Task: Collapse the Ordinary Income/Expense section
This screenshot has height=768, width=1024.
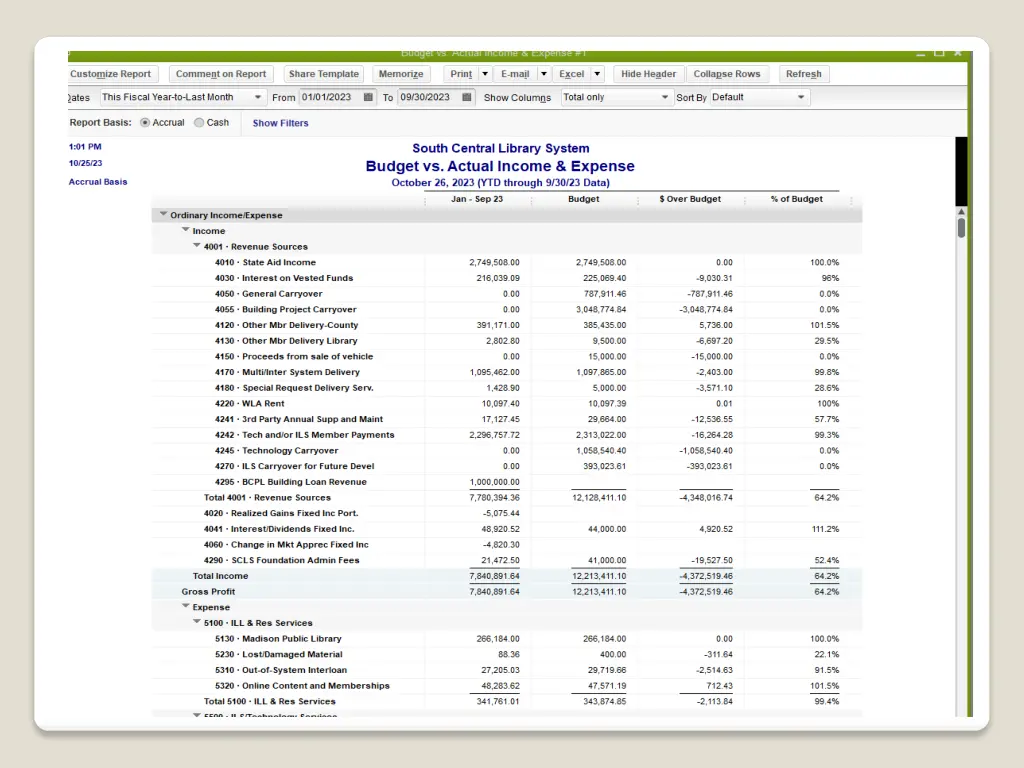Action: coord(163,214)
